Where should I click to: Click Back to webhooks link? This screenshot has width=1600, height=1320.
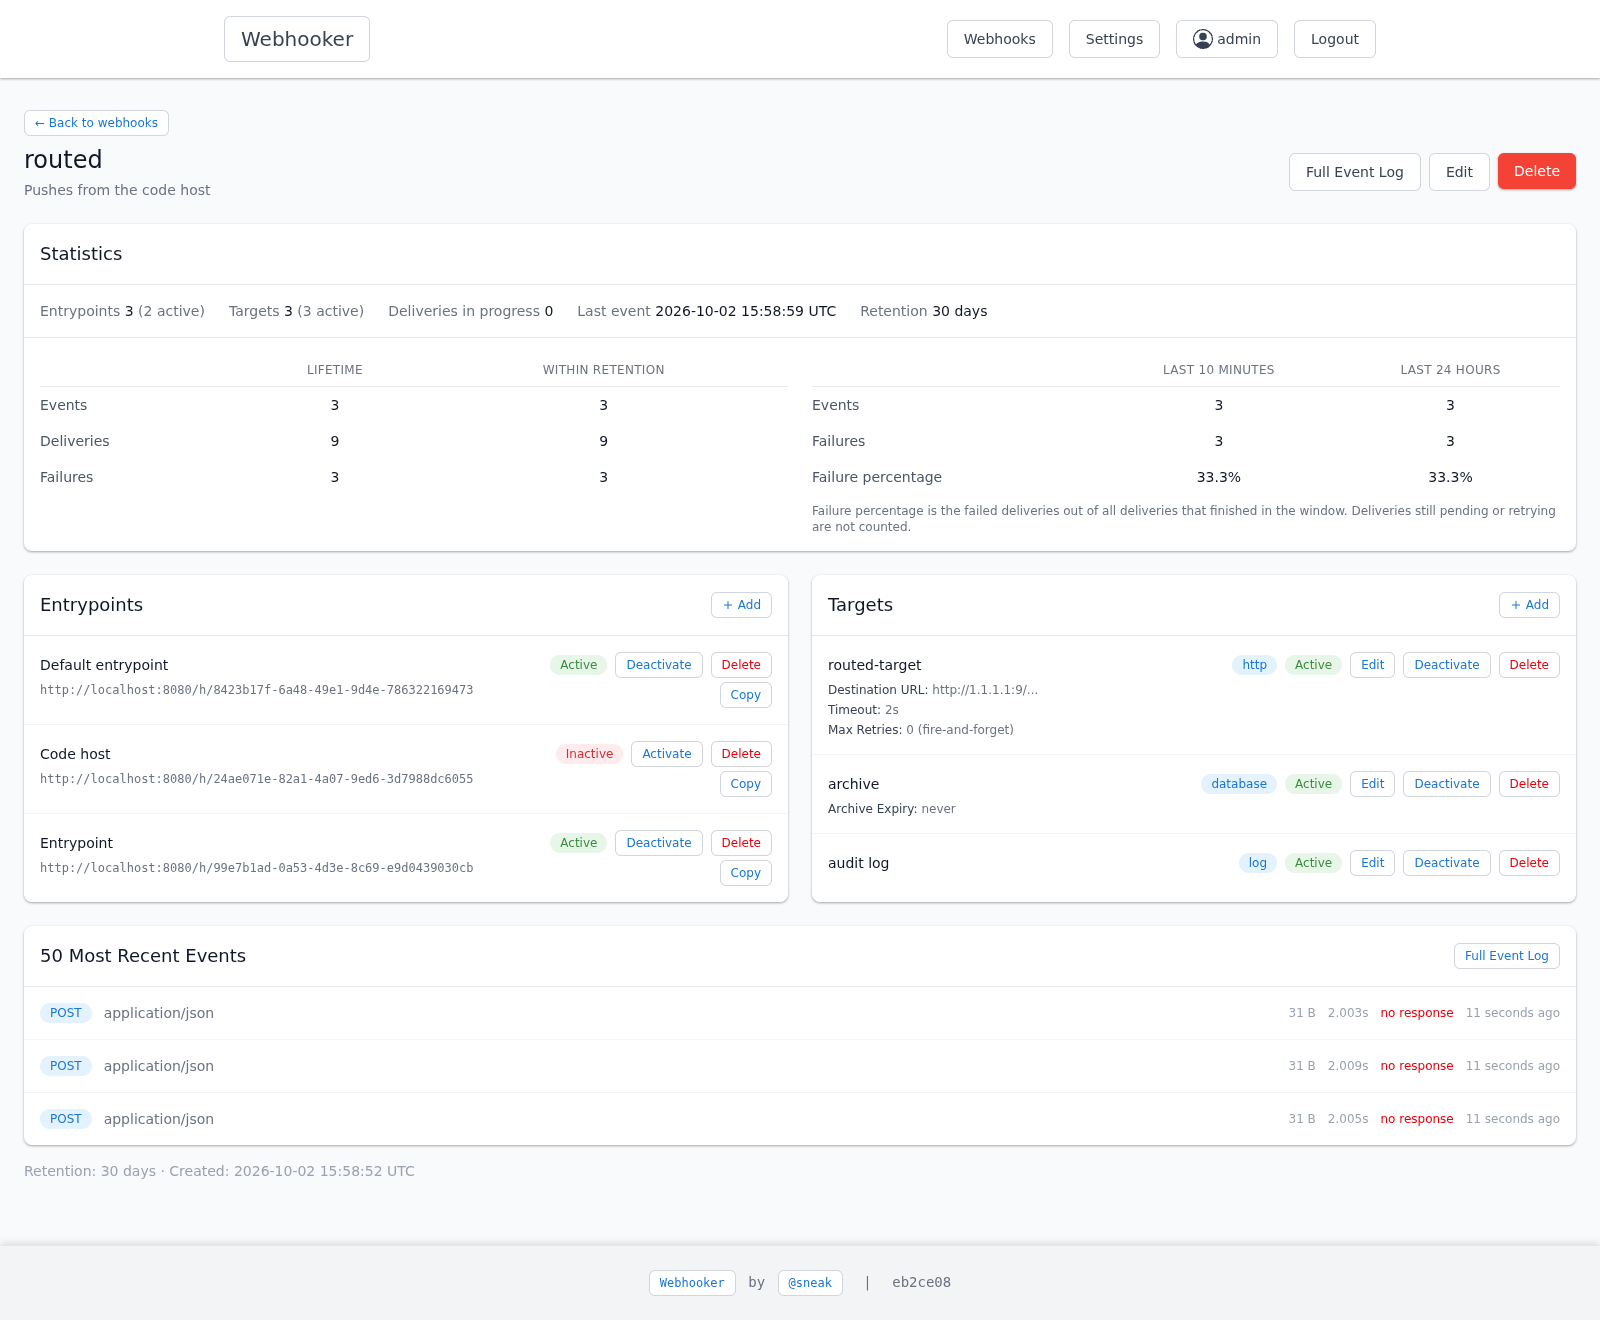click(96, 123)
